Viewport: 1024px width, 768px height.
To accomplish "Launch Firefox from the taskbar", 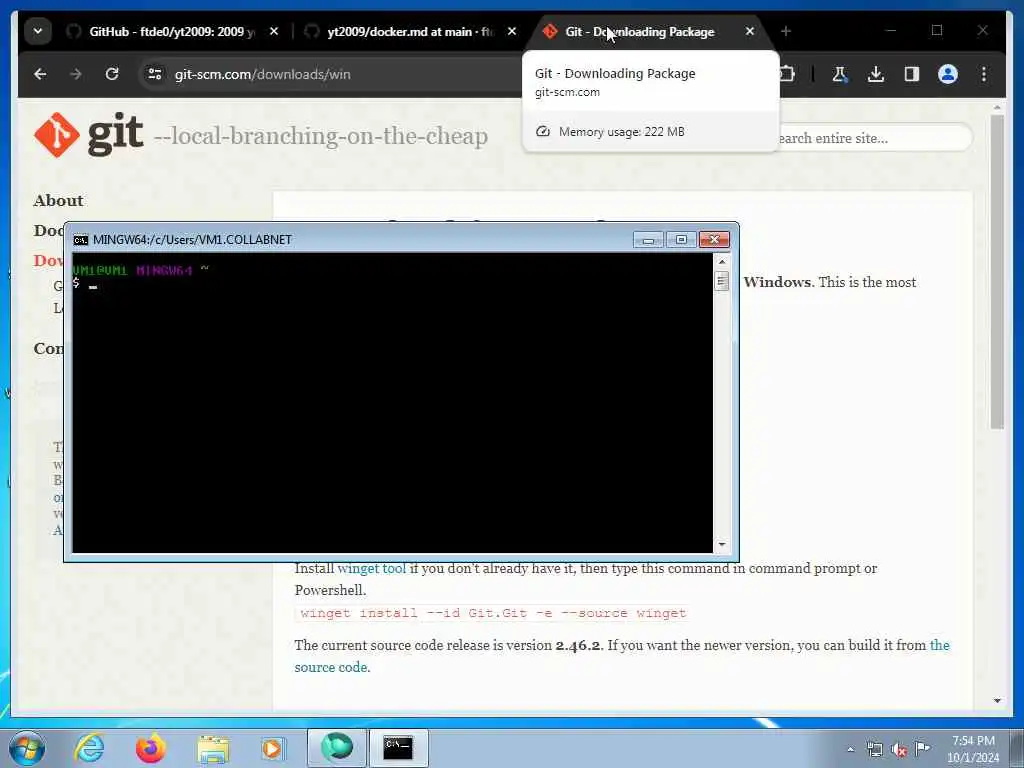I will 150,748.
